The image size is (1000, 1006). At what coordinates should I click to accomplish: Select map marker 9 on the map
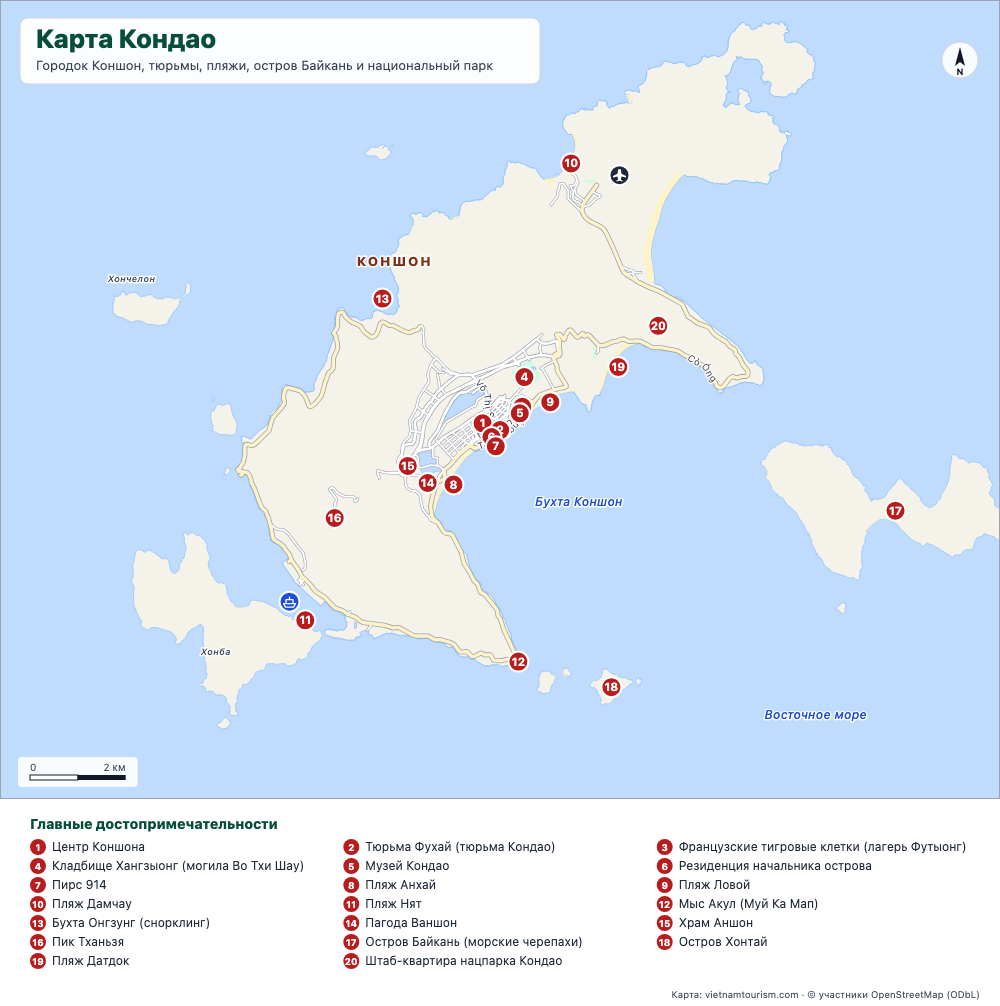(x=550, y=402)
